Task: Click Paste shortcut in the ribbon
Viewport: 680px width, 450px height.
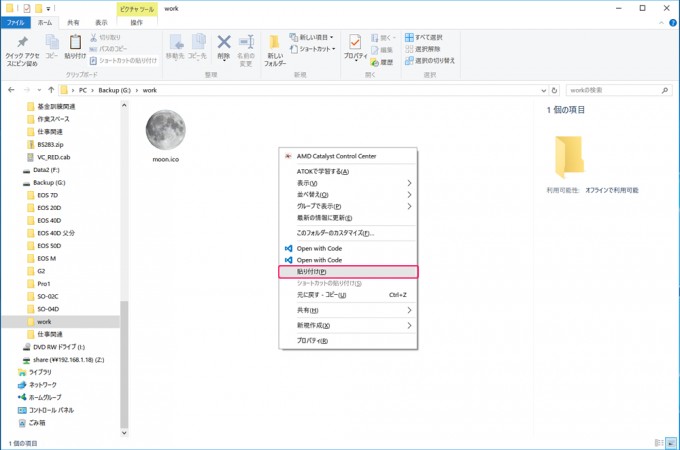Action: pos(124,61)
